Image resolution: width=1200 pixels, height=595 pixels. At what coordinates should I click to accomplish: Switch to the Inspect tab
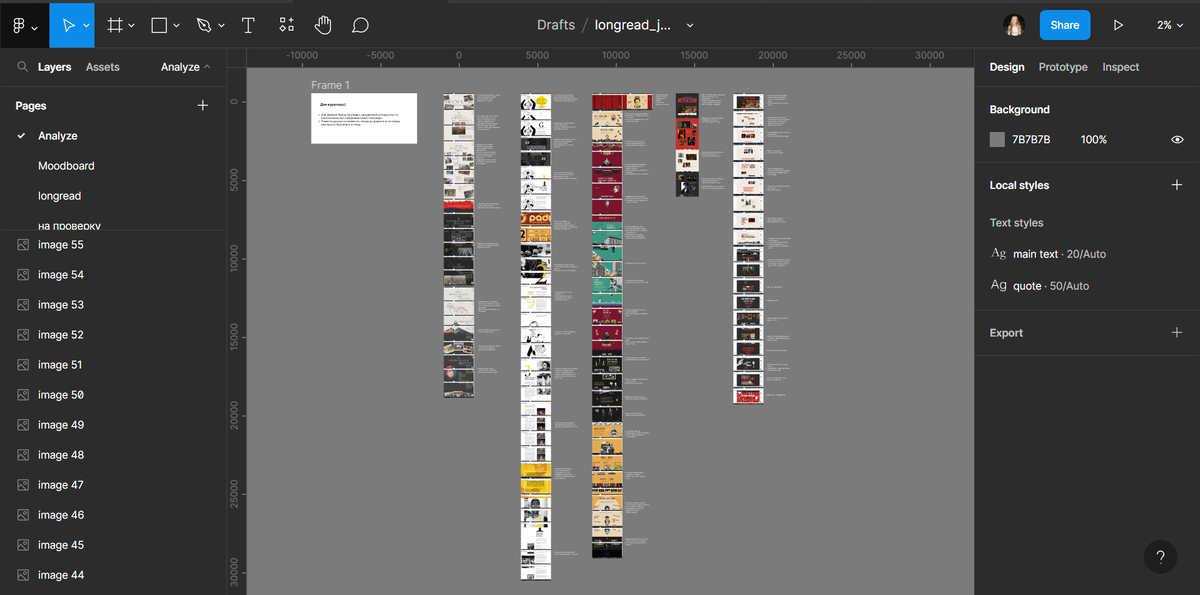1121,67
